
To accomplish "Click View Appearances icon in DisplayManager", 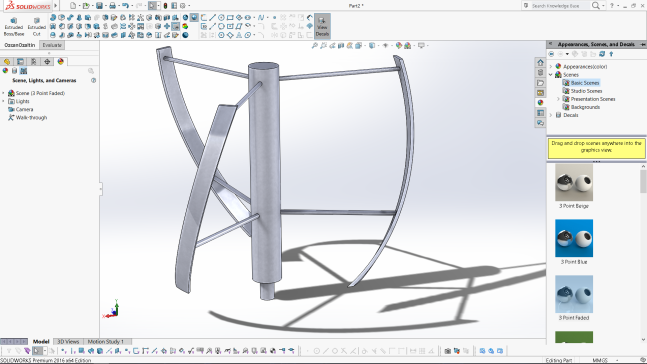I will pos(5,71).
